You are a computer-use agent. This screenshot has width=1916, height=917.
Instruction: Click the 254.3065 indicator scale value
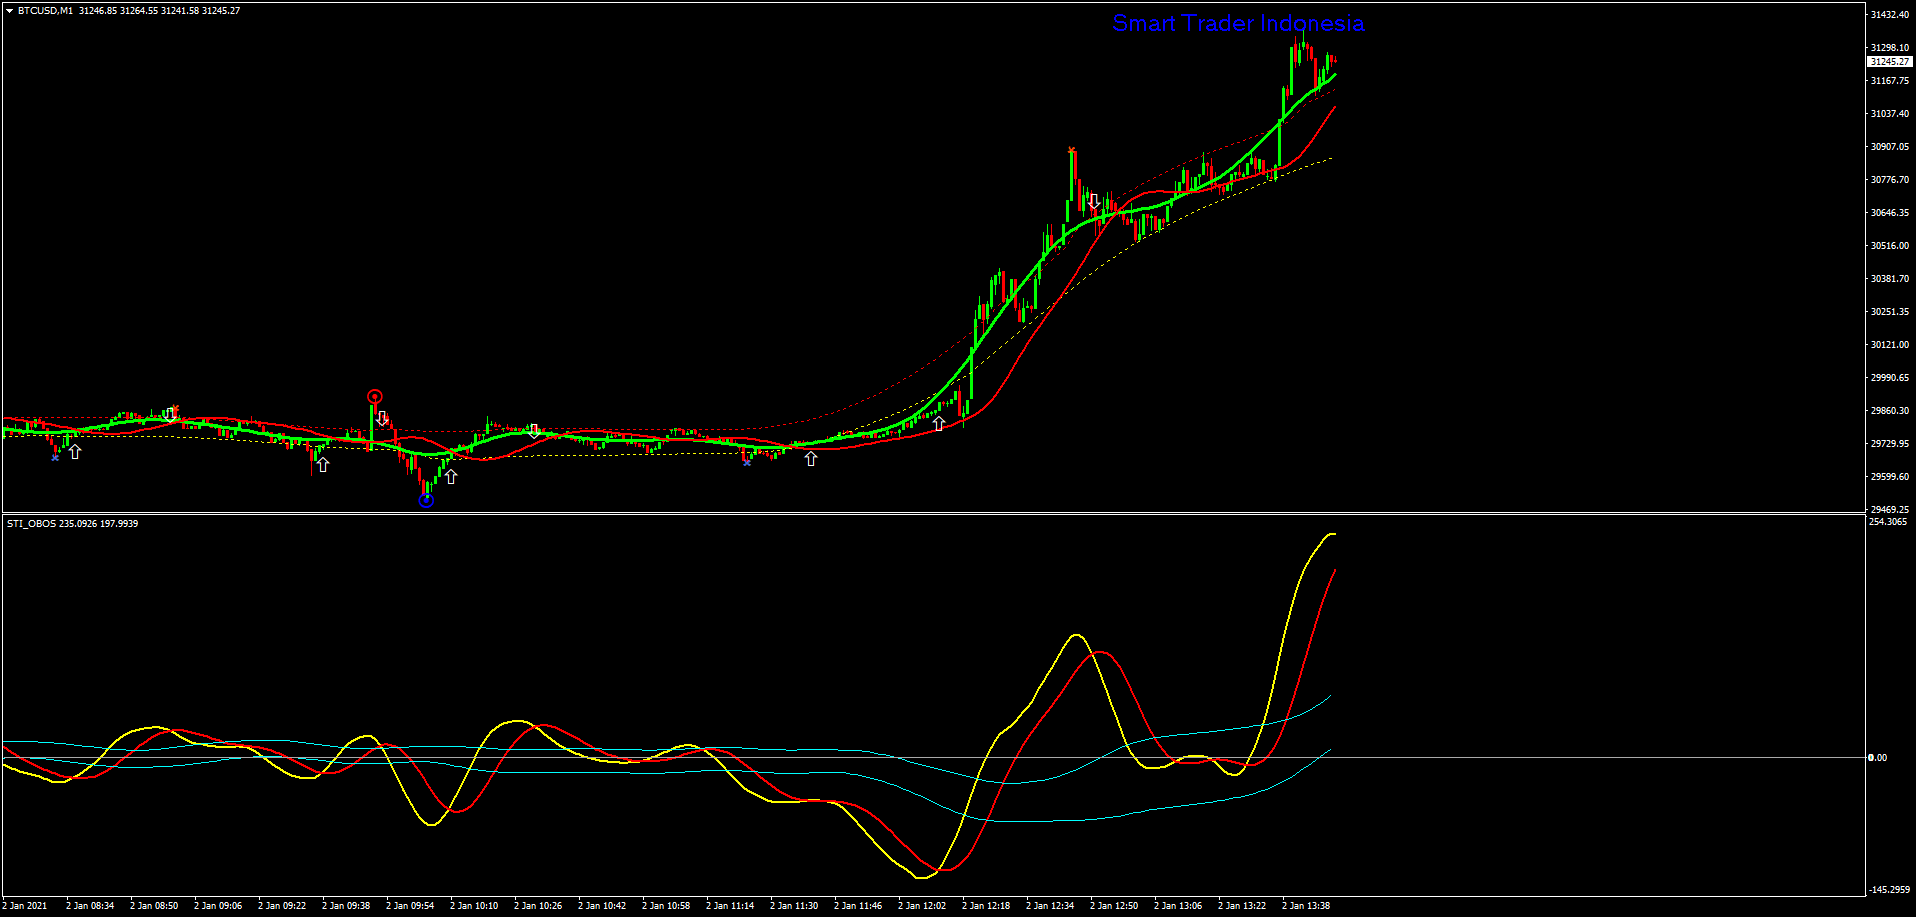[1888, 522]
